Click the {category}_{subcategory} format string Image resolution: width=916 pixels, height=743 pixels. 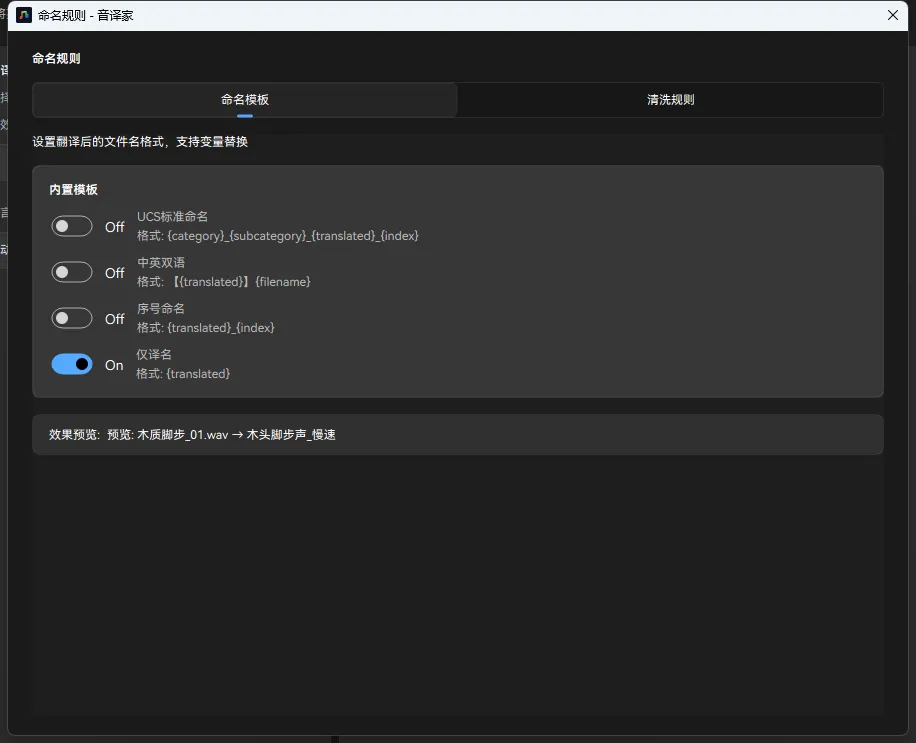click(x=293, y=236)
